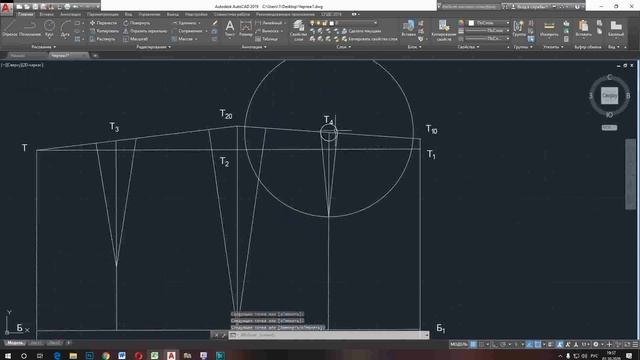Viewport: 640px width, 360px height.
Task: Open the Массив (Array) dropdown arrow
Action: point(196,39)
